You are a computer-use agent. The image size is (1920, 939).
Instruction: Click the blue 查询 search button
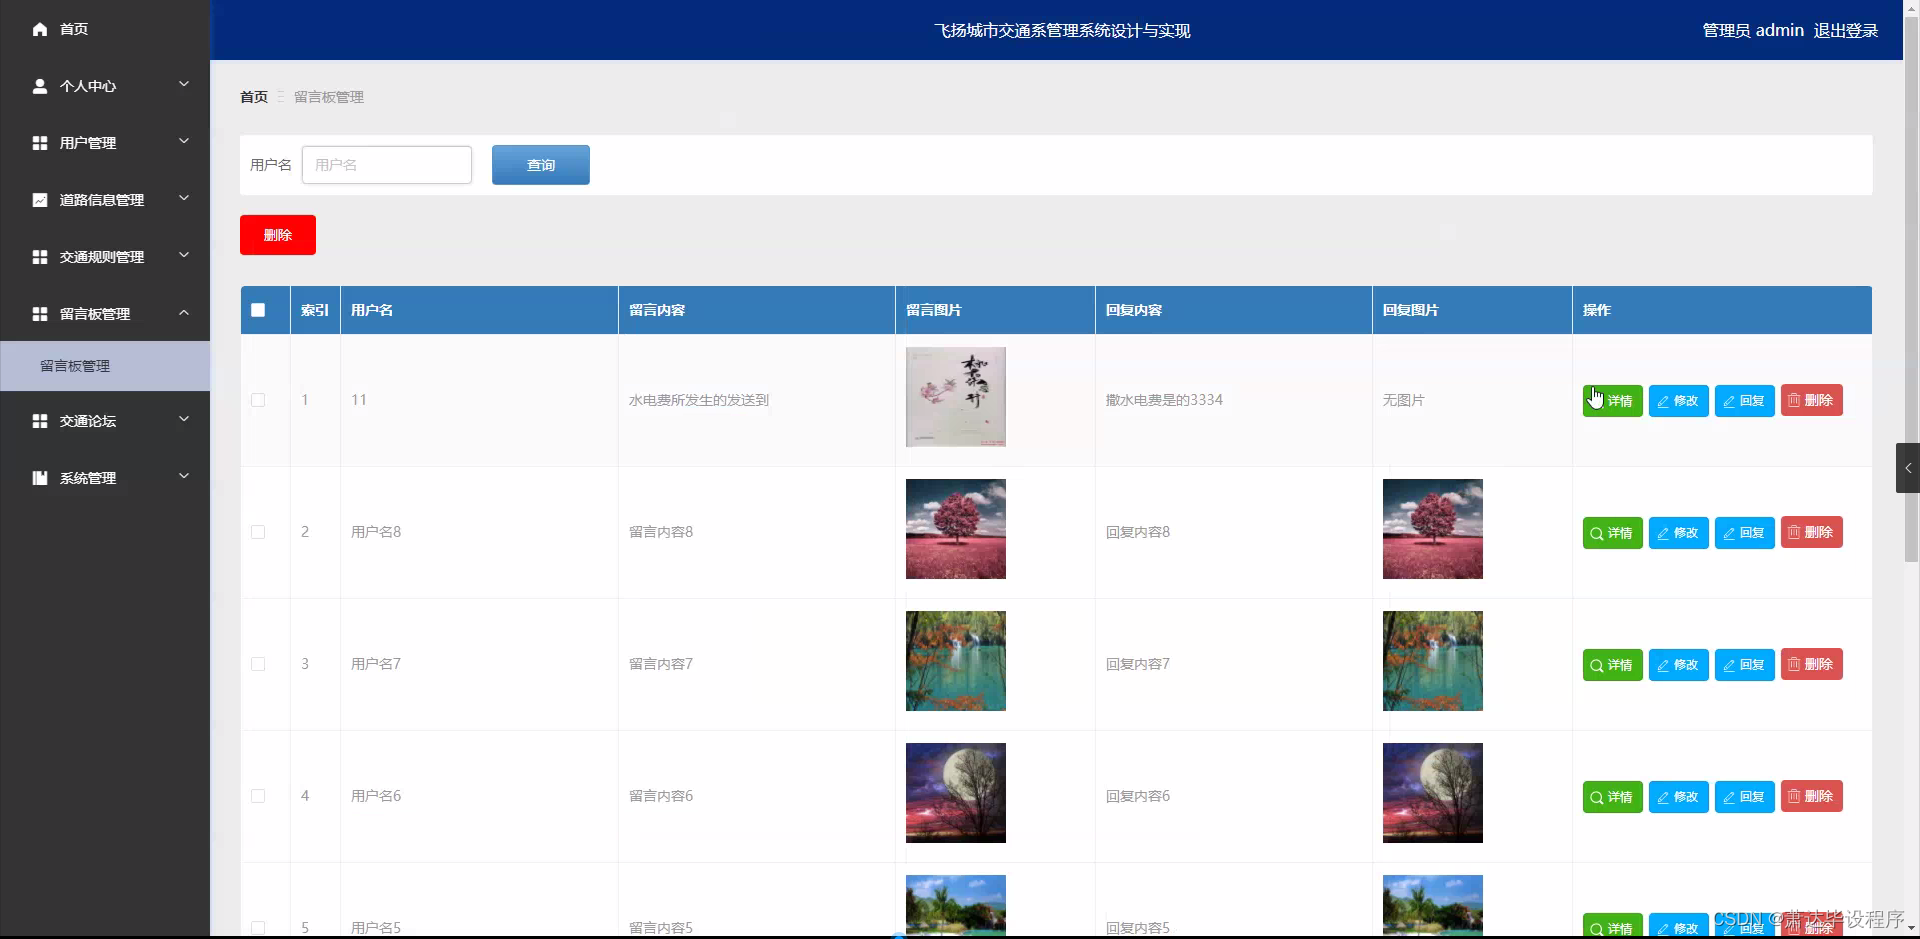point(541,165)
